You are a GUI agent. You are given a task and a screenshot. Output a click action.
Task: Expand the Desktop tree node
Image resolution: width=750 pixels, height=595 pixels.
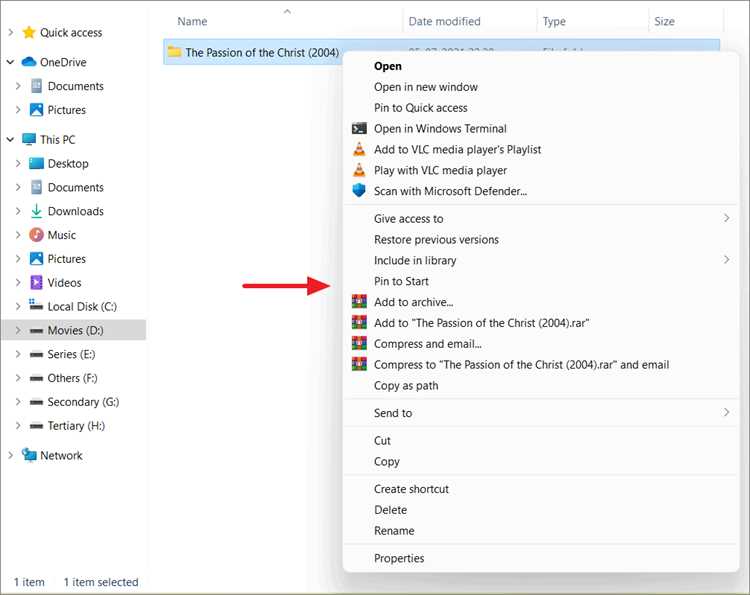(18, 164)
